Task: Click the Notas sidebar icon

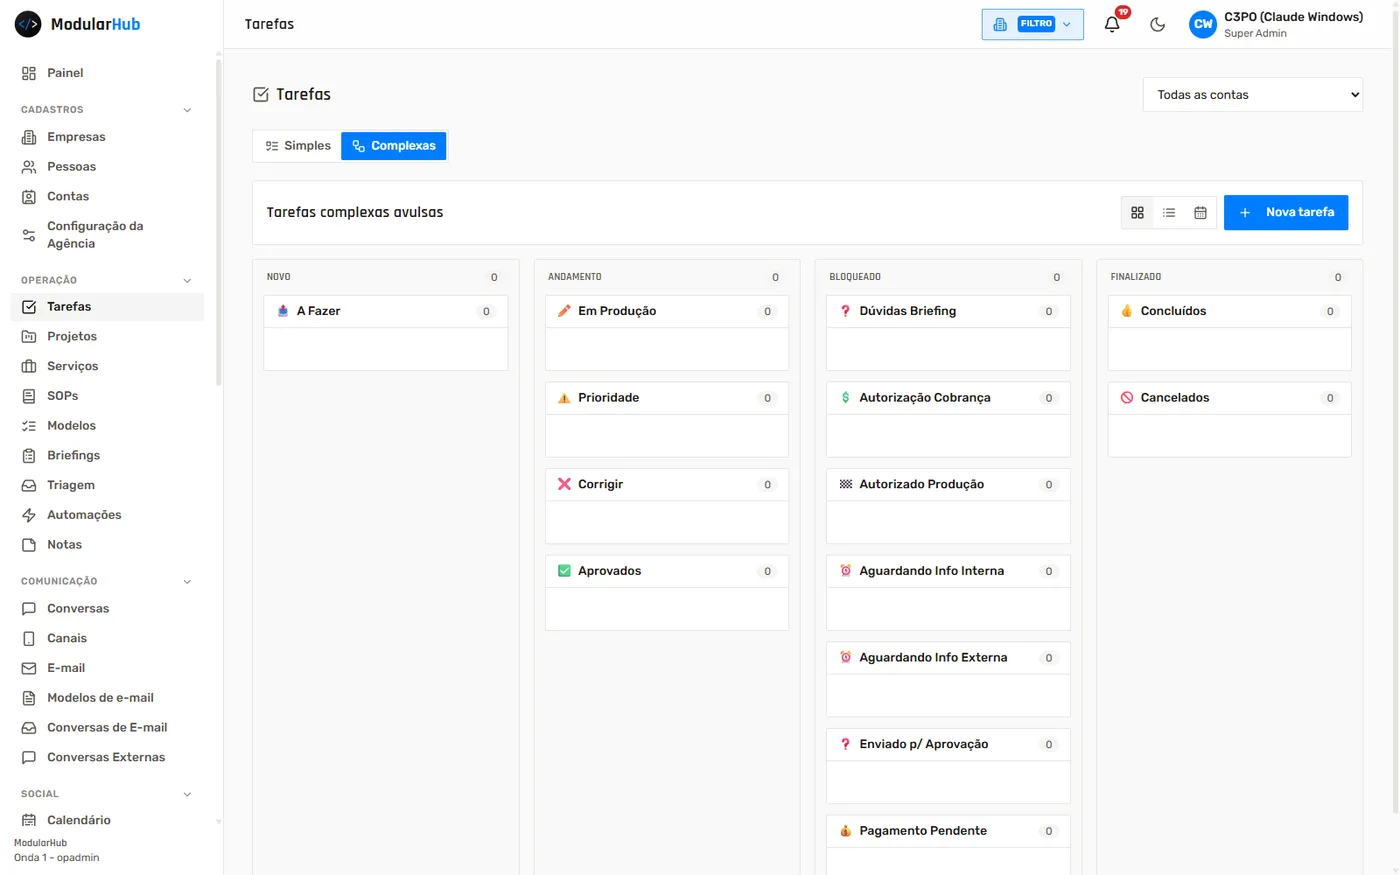Action: click(29, 545)
